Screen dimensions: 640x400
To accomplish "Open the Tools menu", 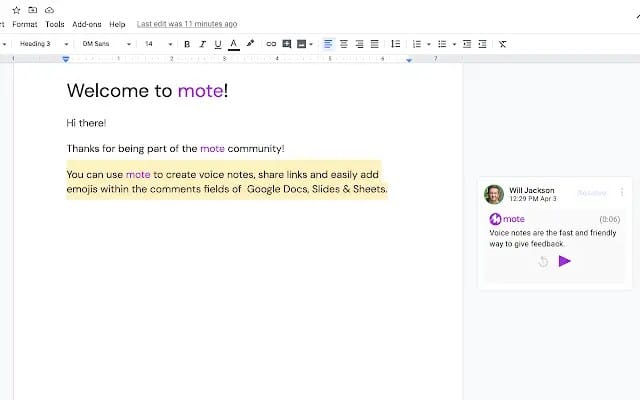I will pos(55,23).
